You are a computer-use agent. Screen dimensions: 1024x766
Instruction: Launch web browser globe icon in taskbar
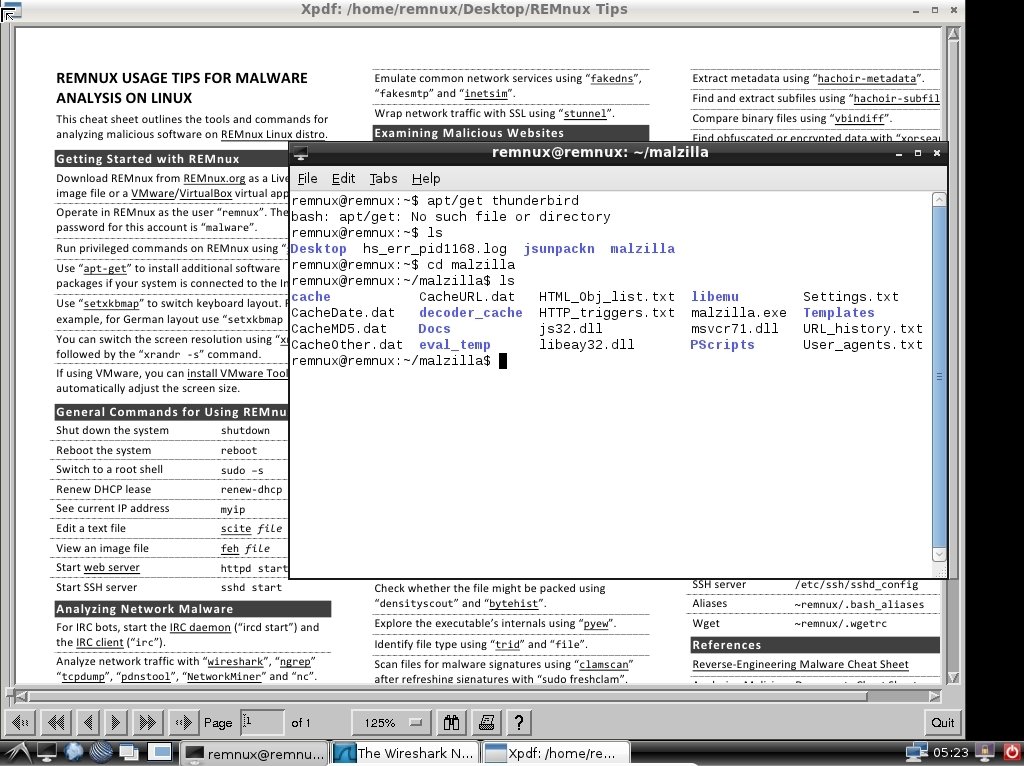click(x=74, y=753)
